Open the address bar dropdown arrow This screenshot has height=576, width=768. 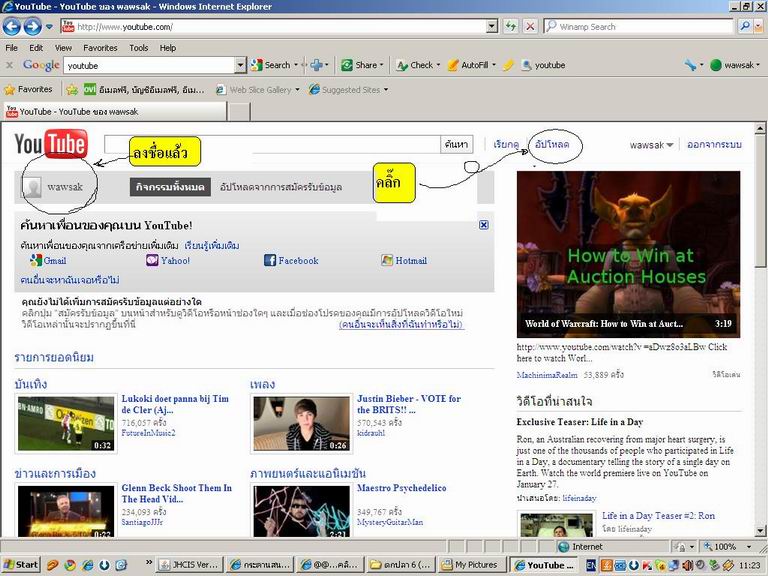[492, 26]
